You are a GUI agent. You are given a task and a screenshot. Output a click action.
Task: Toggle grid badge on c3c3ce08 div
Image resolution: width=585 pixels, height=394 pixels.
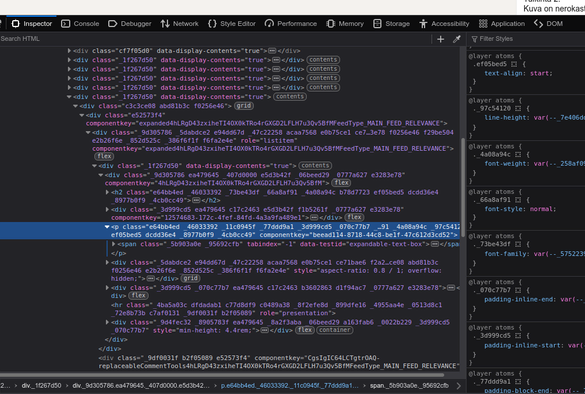pyautogui.click(x=244, y=106)
